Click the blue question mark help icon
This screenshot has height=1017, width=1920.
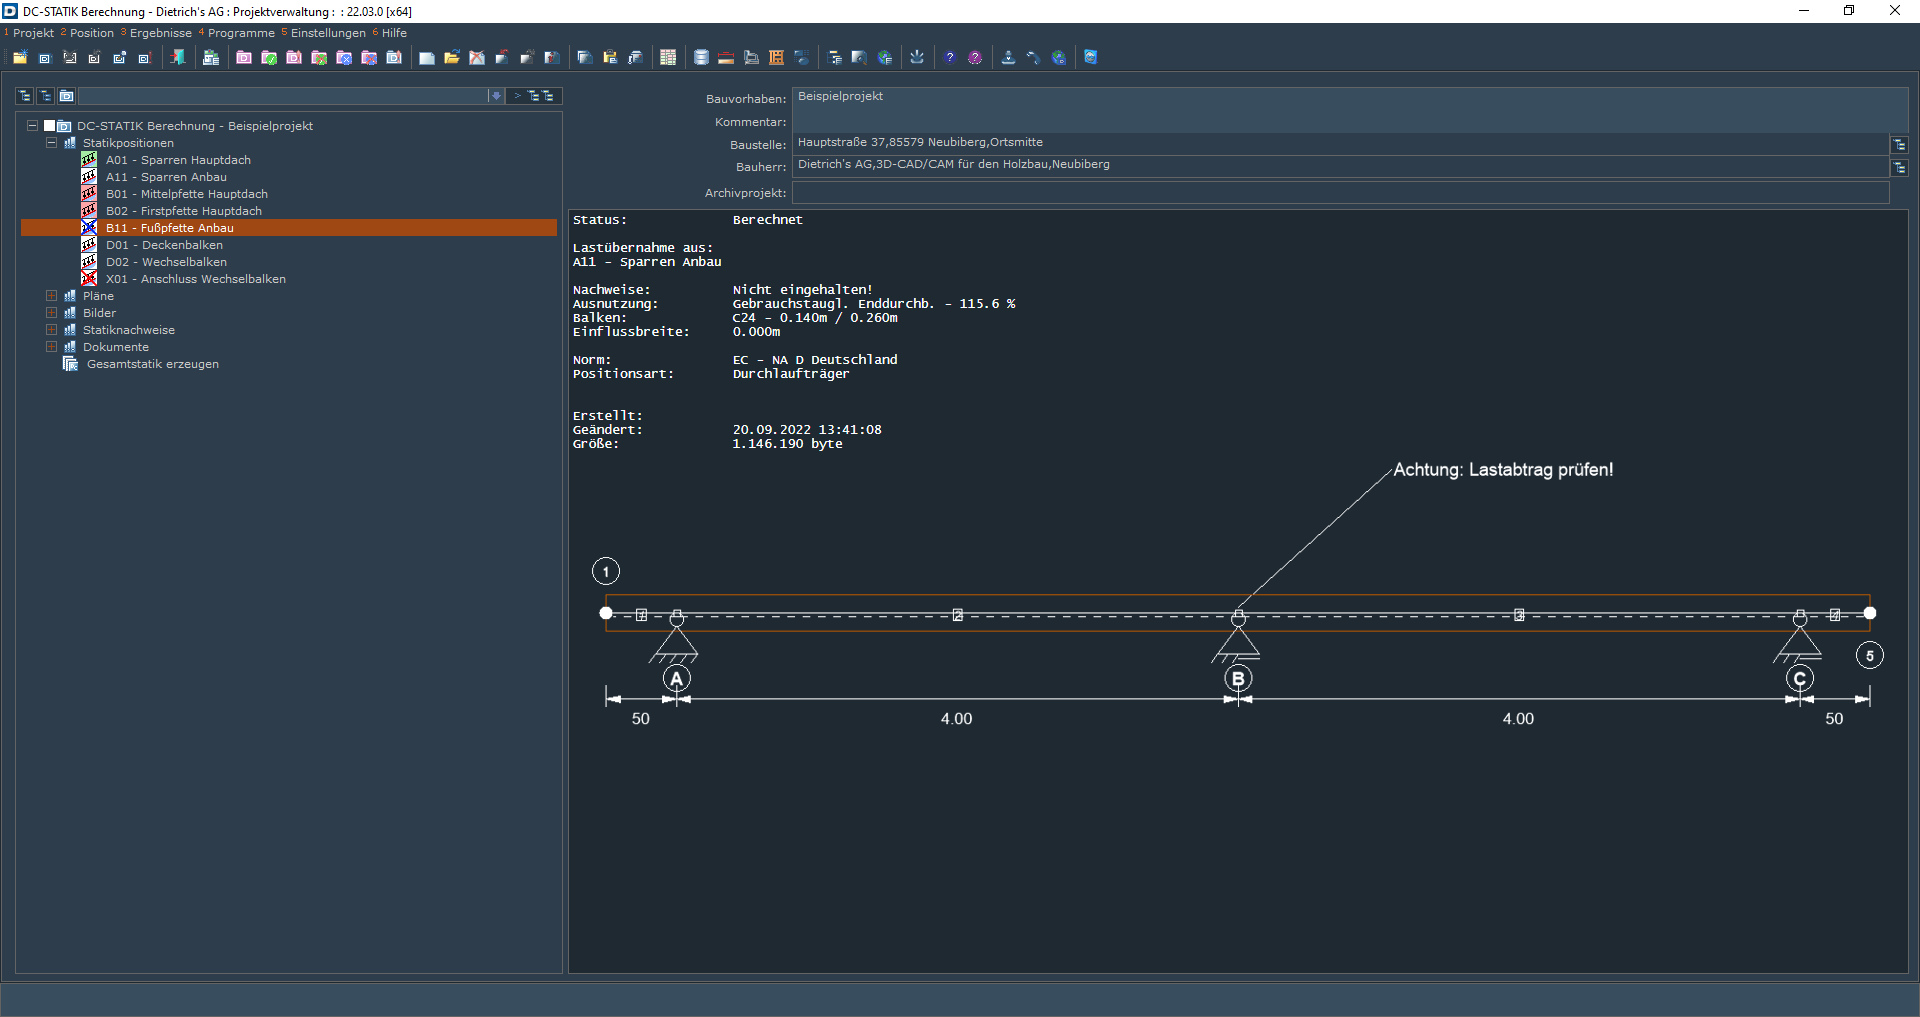(950, 58)
